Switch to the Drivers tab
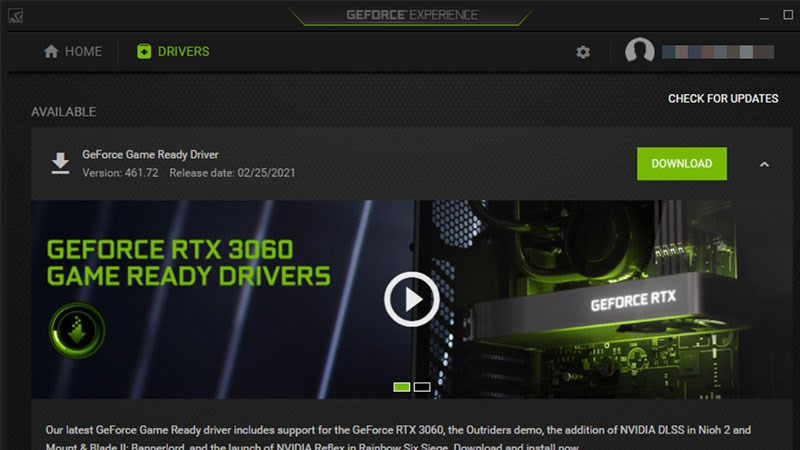This screenshot has height=450, width=800. click(173, 52)
